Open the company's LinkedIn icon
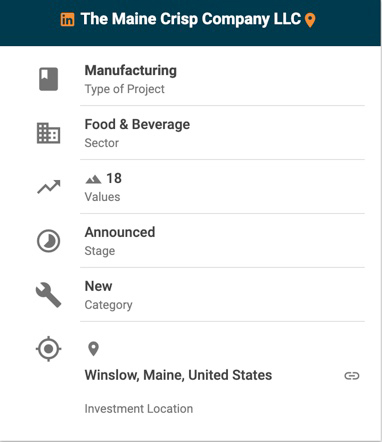The image size is (382, 442). click(x=67, y=20)
